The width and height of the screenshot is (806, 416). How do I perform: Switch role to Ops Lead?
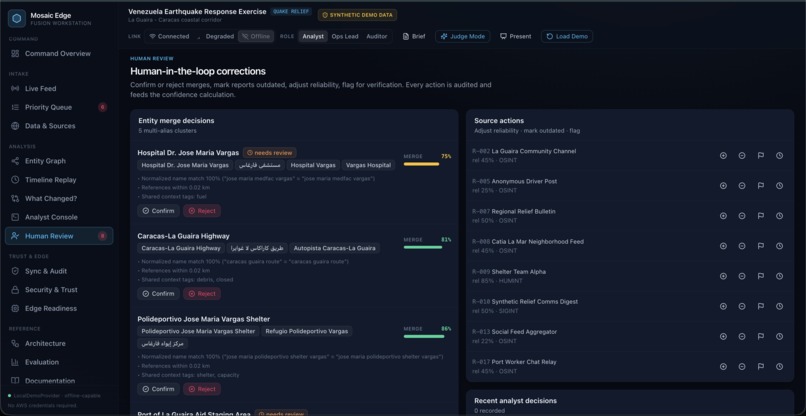(x=345, y=37)
